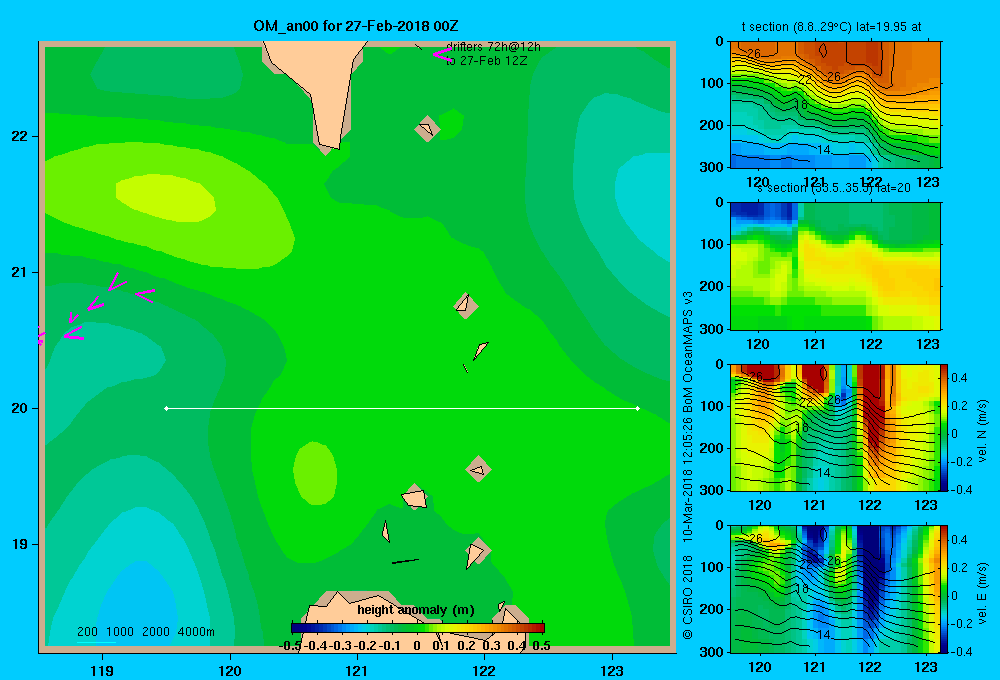This screenshot has width=1000, height=680.
Task: Click the longitude 122 label under main map
Action: click(x=484, y=670)
